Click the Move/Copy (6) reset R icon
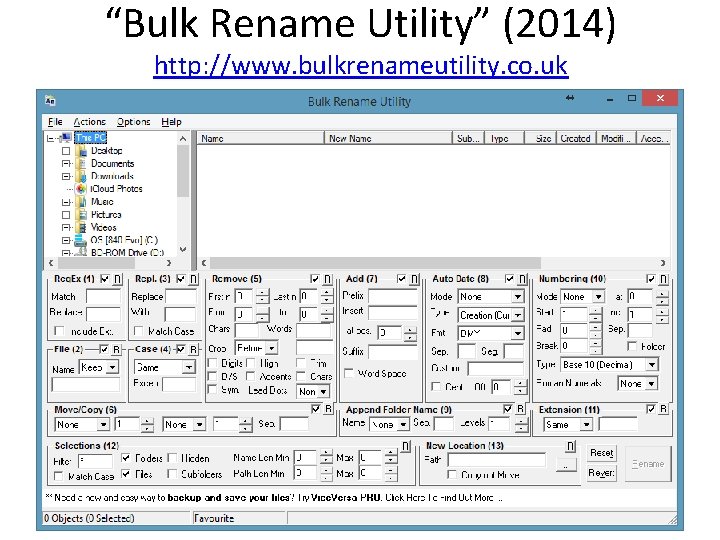Screen dimensions: 720x540 329,409
